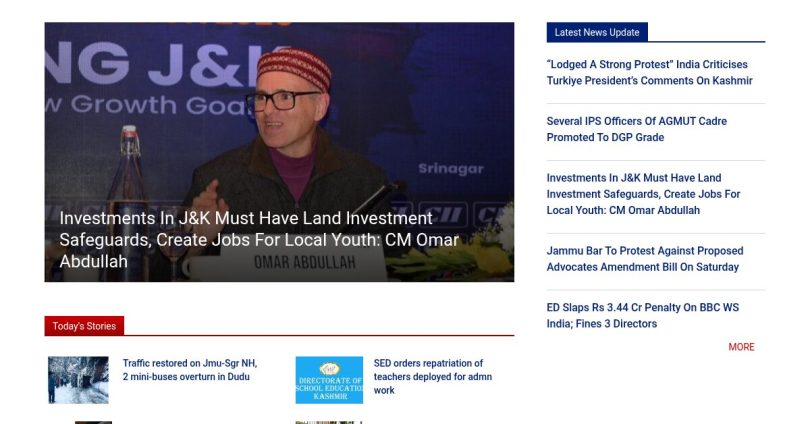Open sidebar link about Investments in J&K

(x=643, y=194)
